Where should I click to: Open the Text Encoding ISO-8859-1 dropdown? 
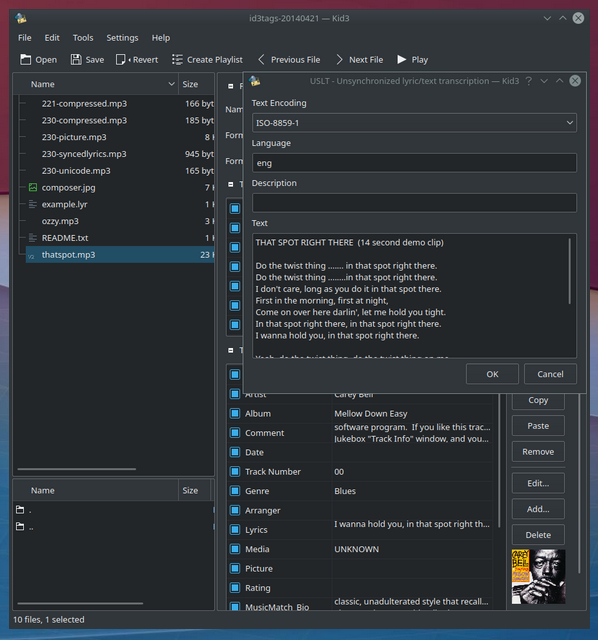pyautogui.click(x=414, y=123)
